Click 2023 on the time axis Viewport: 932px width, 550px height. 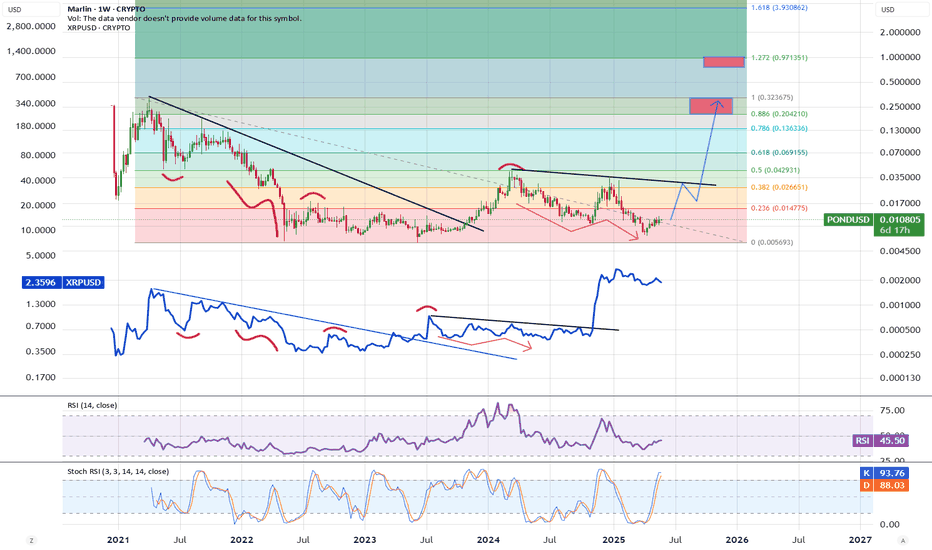coord(364,540)
